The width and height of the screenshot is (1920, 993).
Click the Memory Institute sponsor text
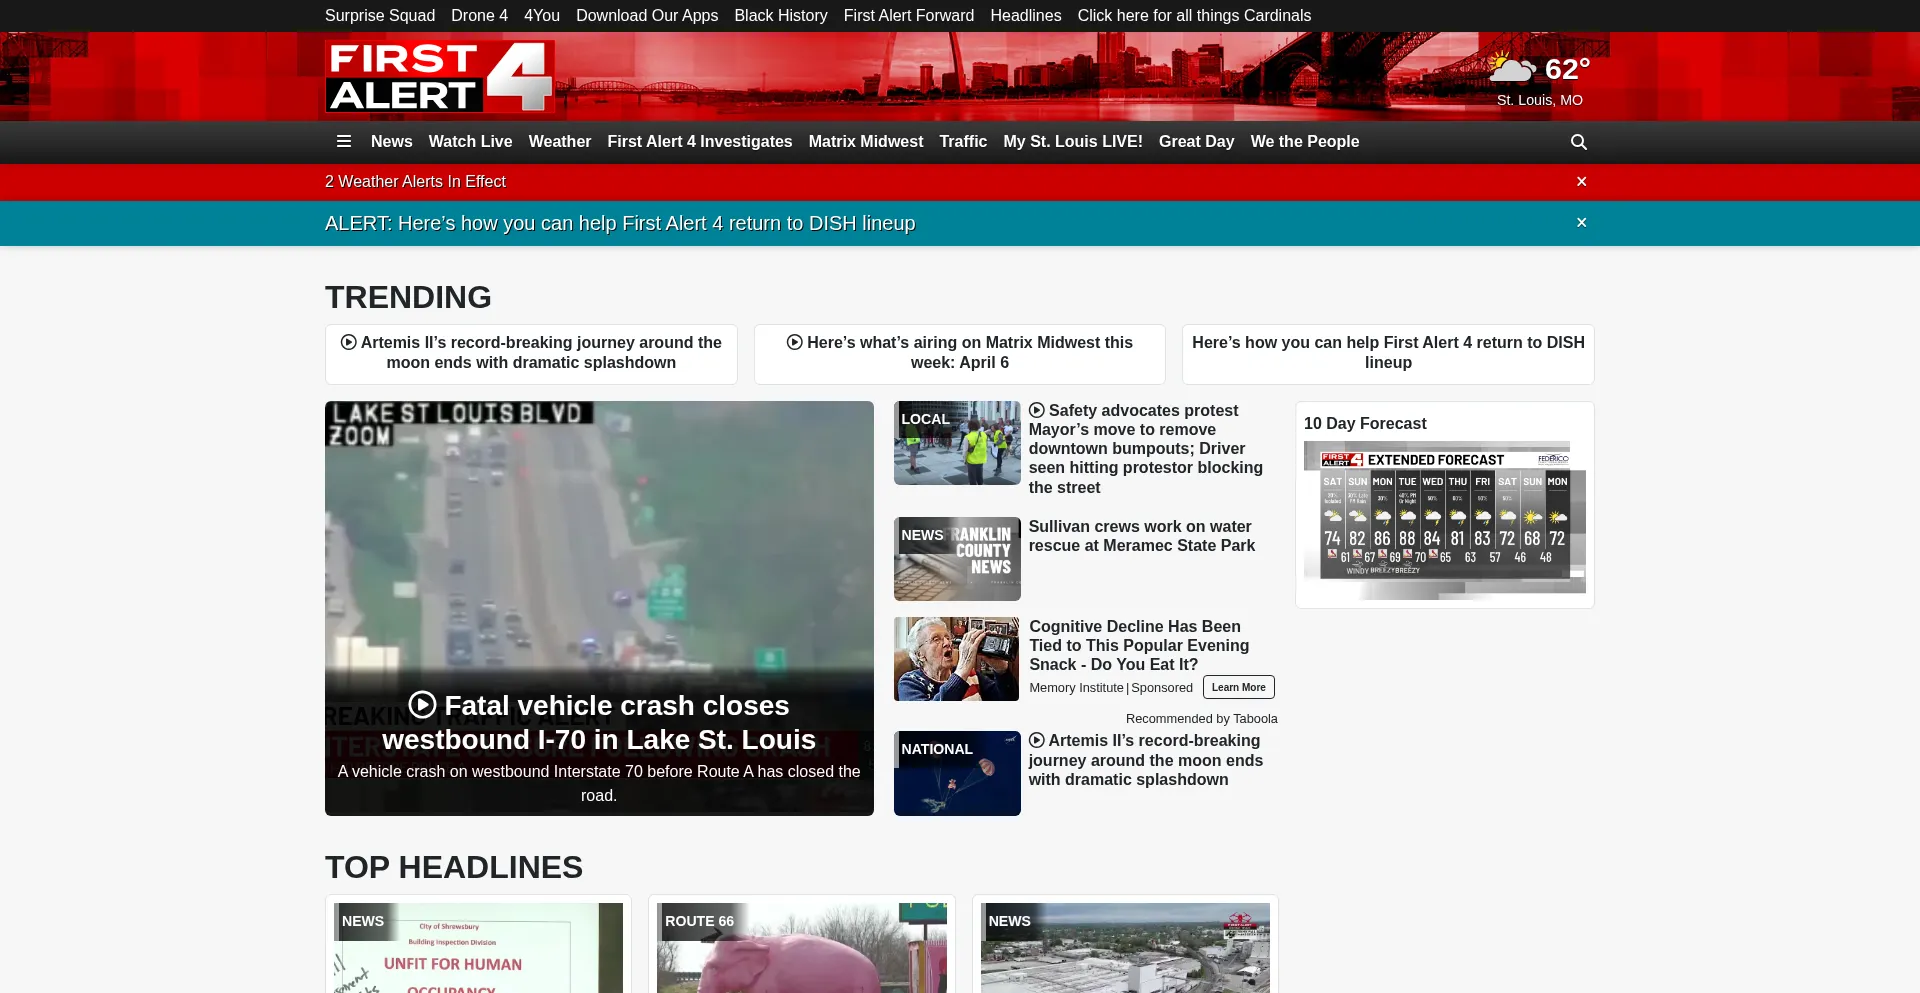(1076, 688)
